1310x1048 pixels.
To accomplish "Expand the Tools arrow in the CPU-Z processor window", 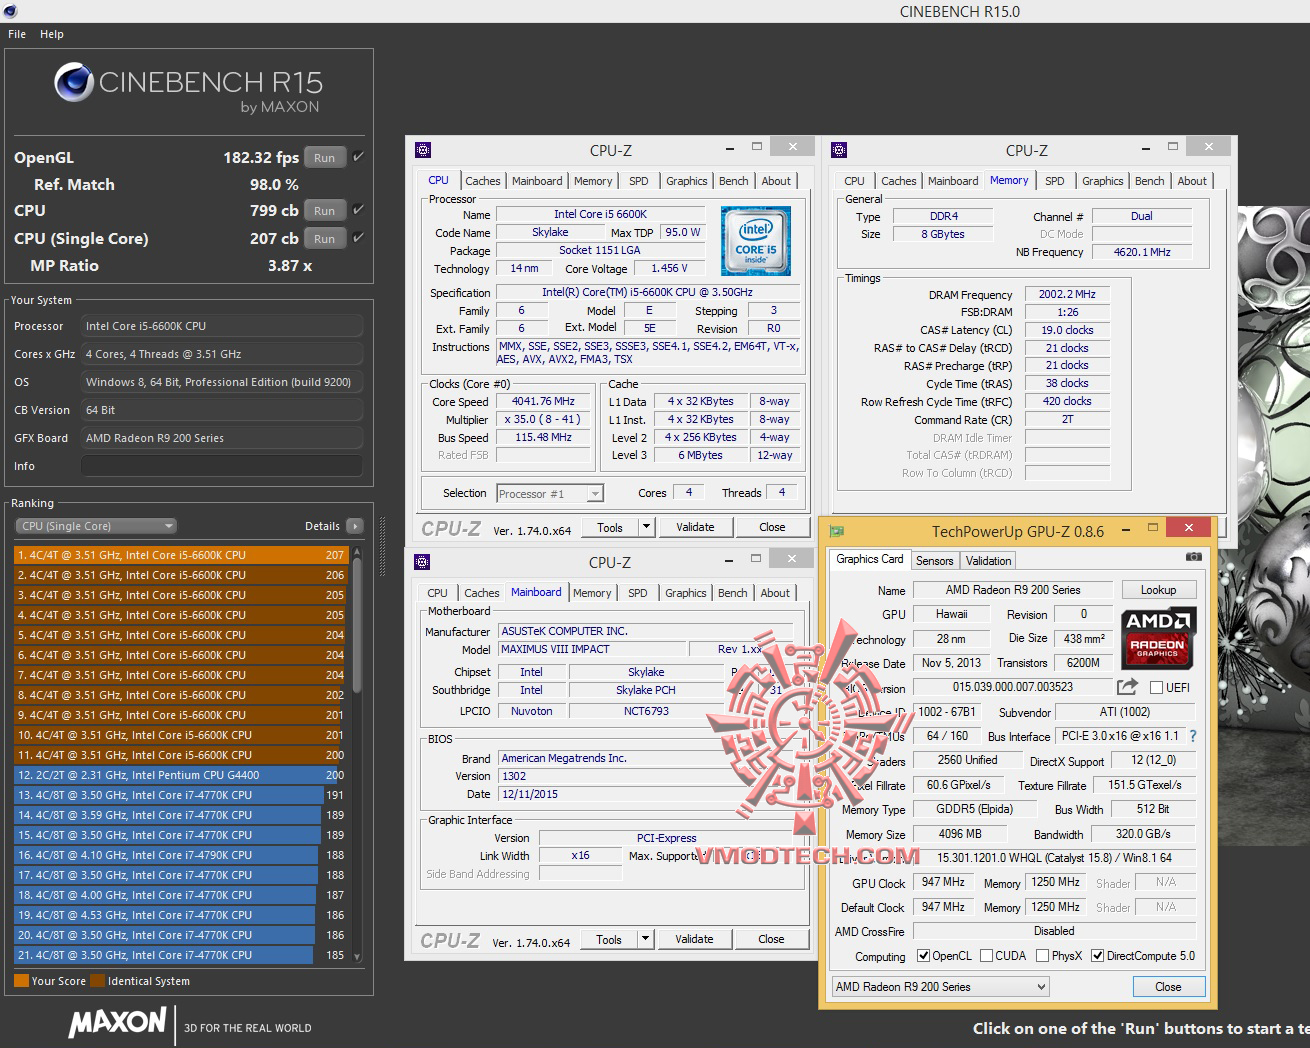I will click(x=646, y=527).
